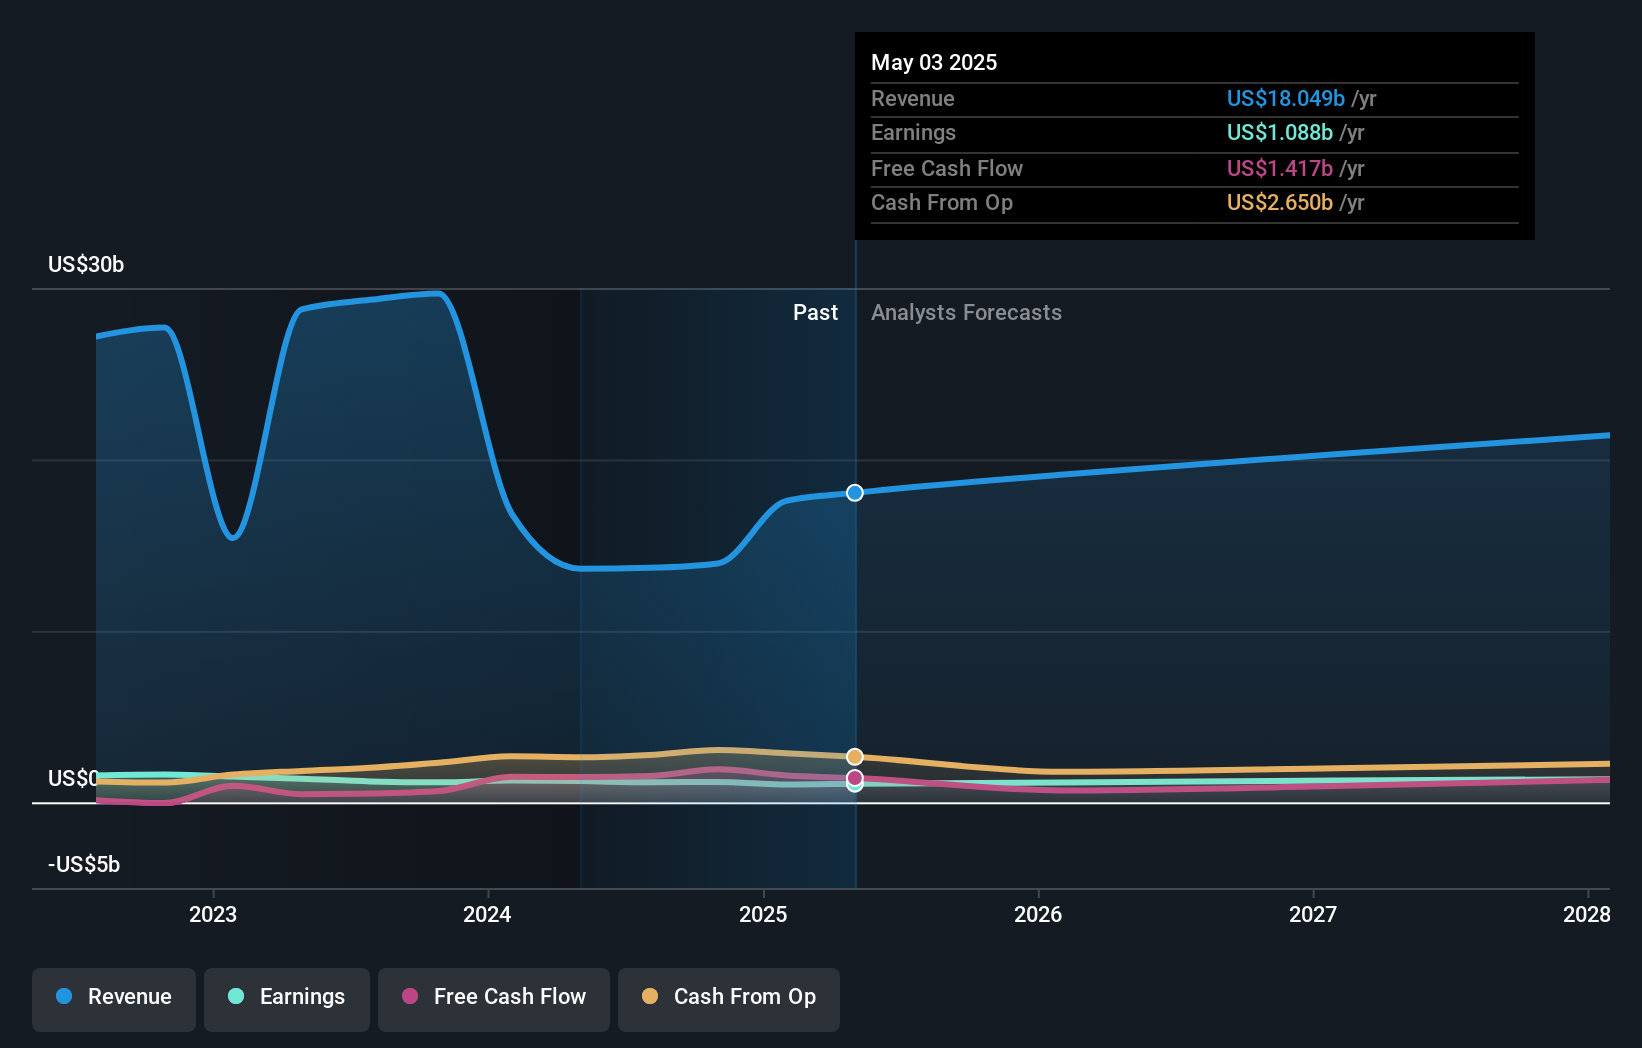Screen dimensions: 1642x1048
Task: Select the 2025 x-axis label
Action: click(763, 914)
